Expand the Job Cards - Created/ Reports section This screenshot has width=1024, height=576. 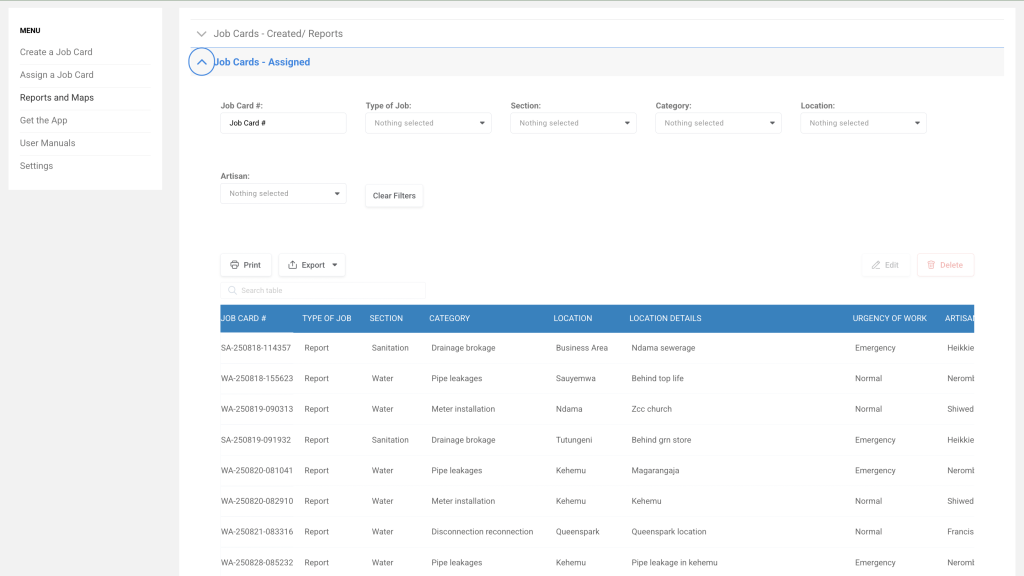pyautogui.click(x=202, y=34)
